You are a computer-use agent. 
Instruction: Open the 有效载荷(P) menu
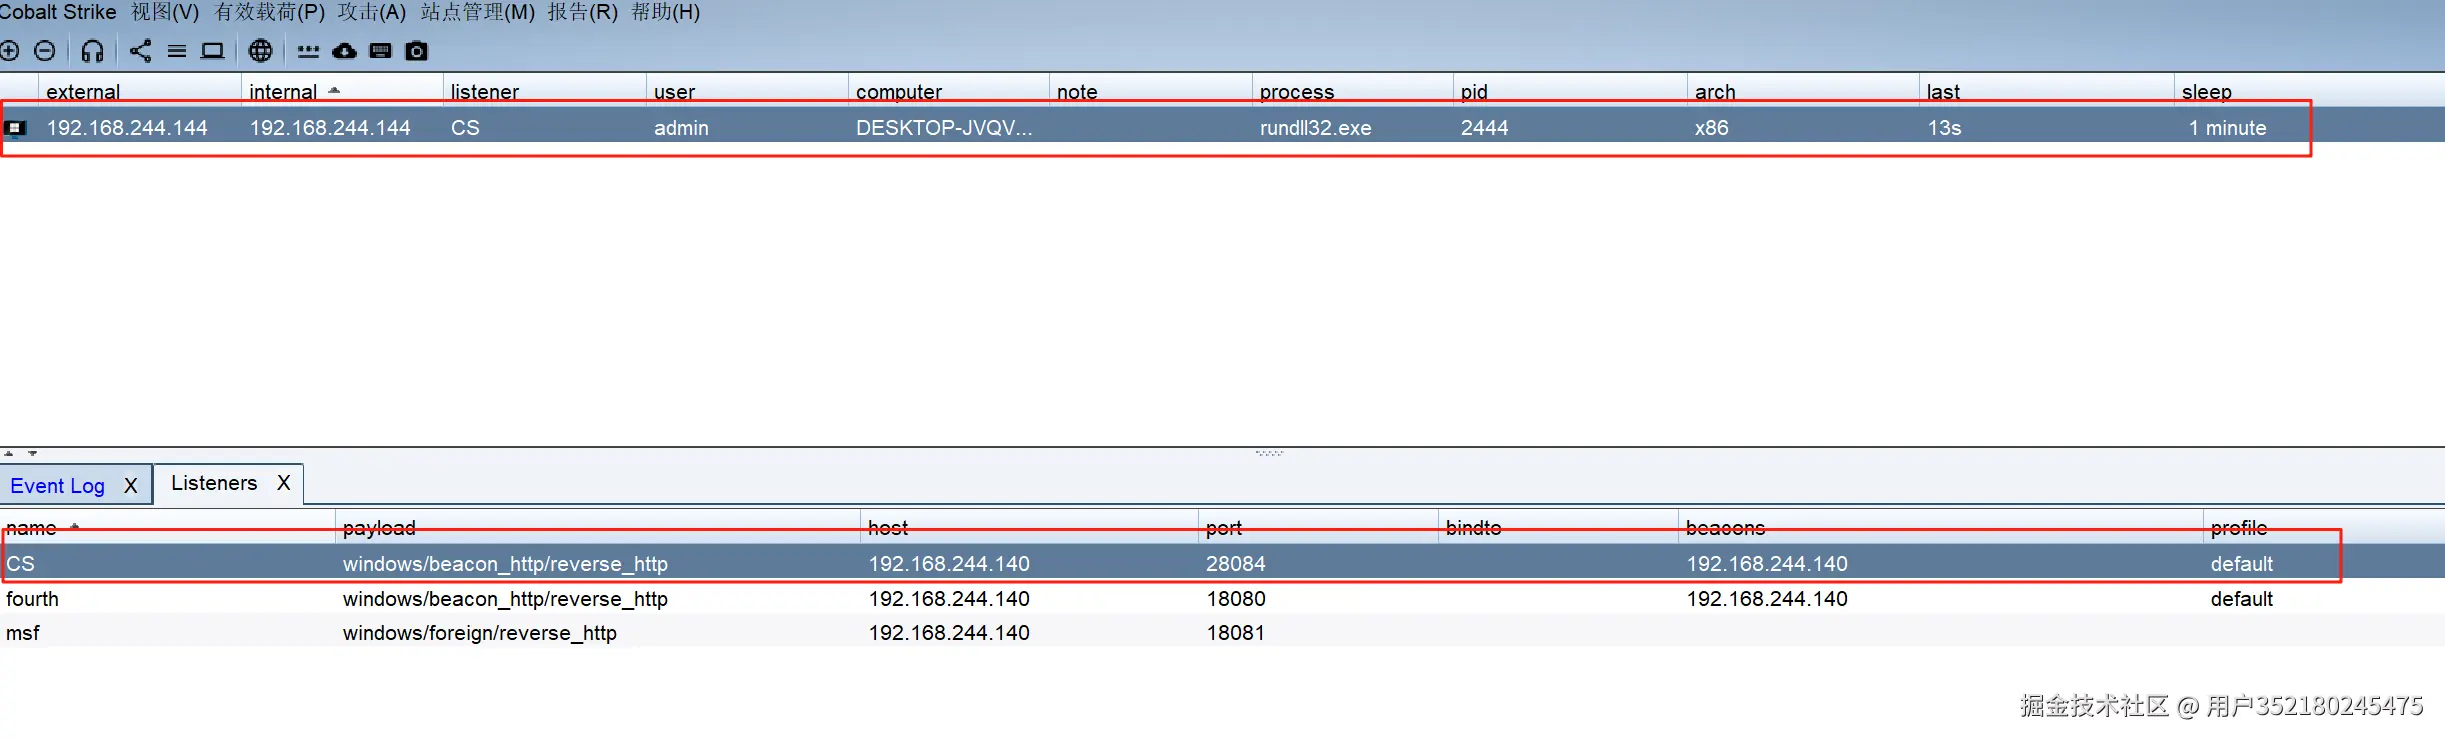(270, 12)
